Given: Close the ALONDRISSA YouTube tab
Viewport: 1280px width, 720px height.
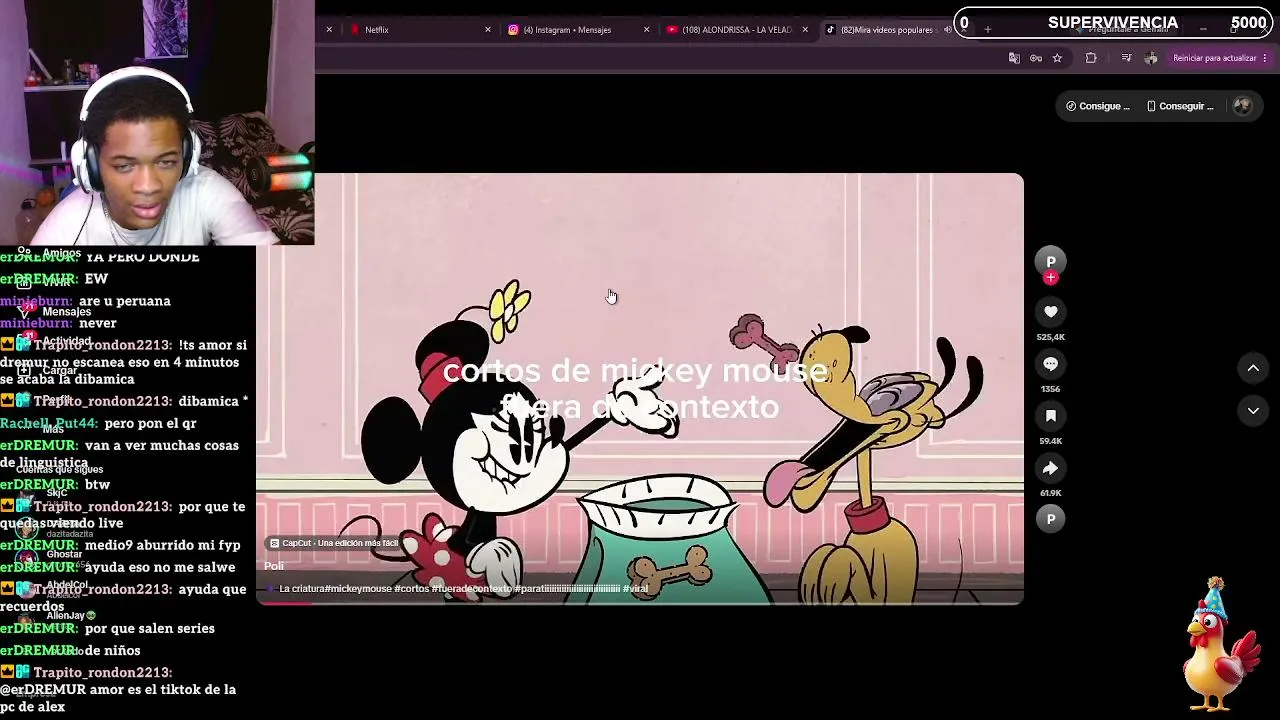Looking at the screenshot, I should pyautogui.click(x=805, y=30).
